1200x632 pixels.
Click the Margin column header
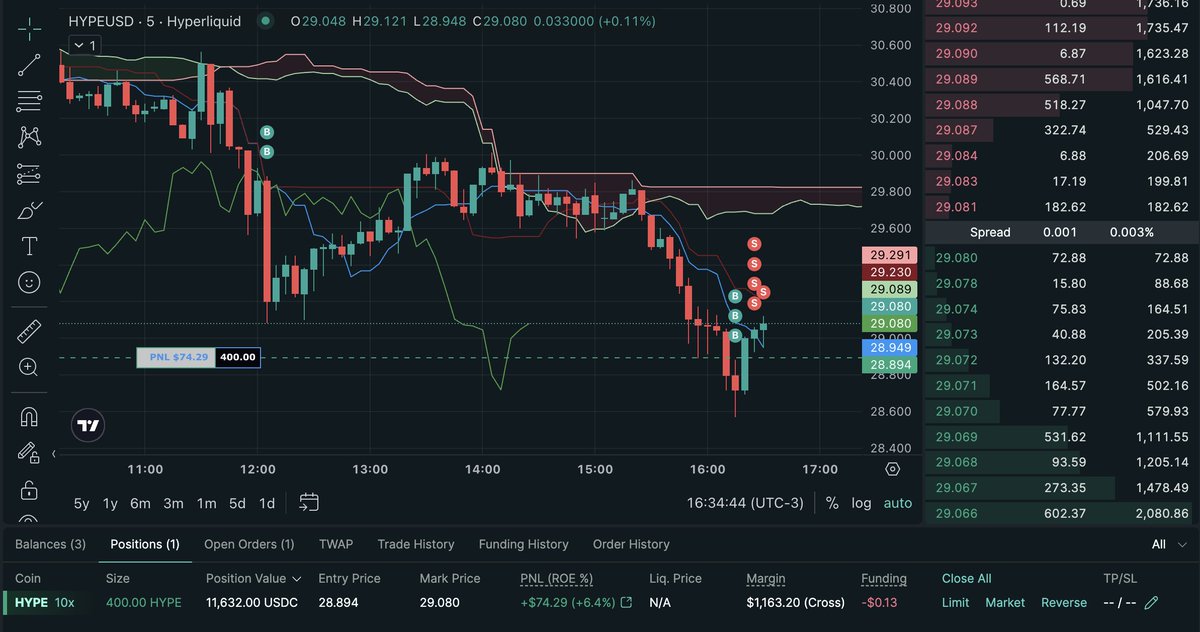765,578
